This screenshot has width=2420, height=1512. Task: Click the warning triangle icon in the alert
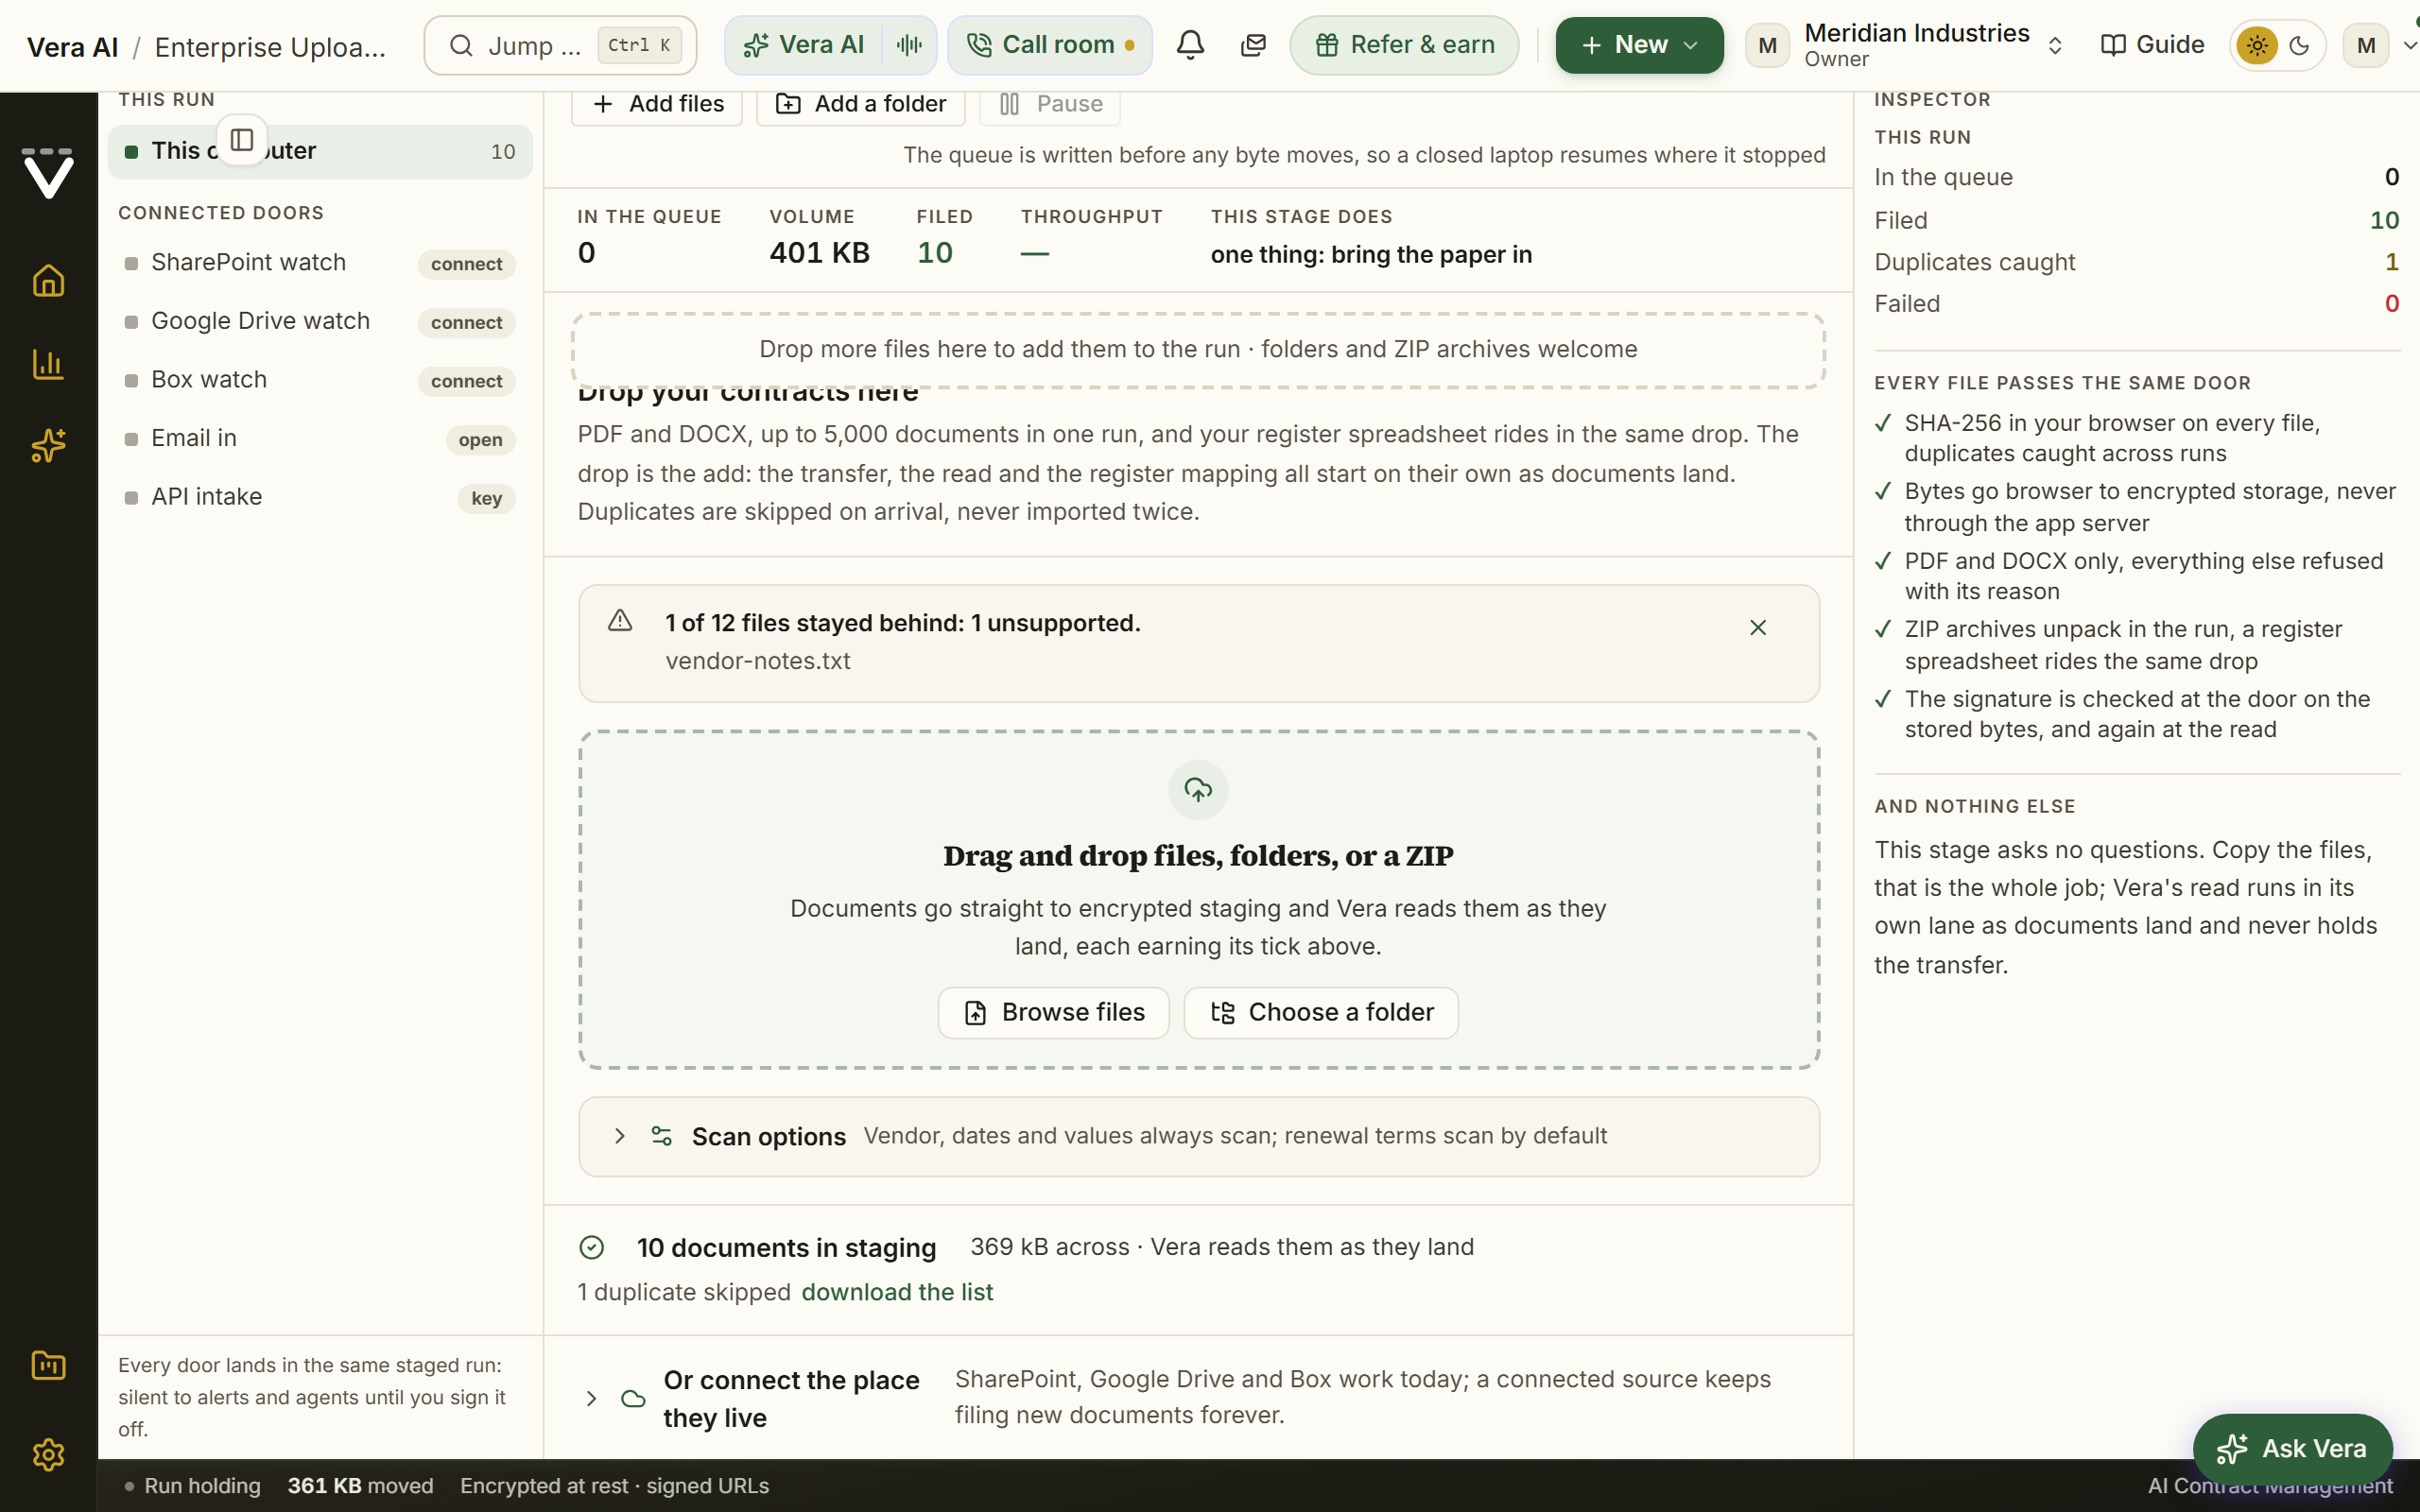point(620,621)
